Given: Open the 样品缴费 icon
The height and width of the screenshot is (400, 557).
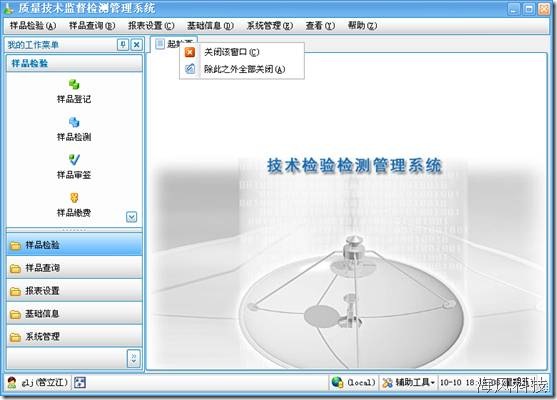Looking at the screenshot, I should click(x=74, y=198).
